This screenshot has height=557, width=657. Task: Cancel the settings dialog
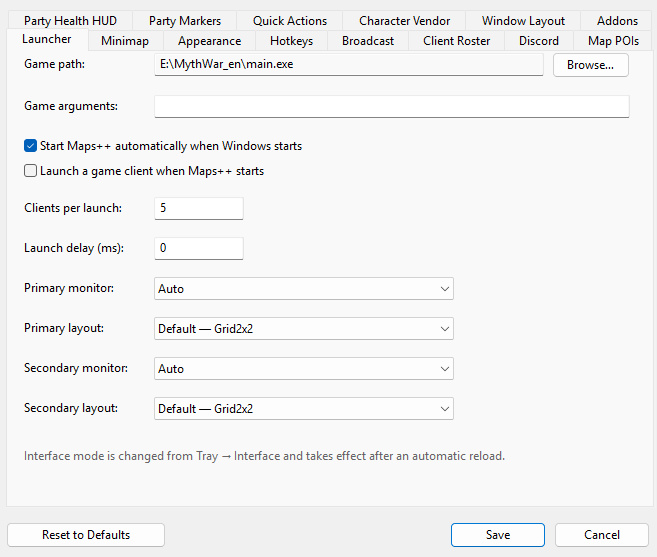[602, 535]
